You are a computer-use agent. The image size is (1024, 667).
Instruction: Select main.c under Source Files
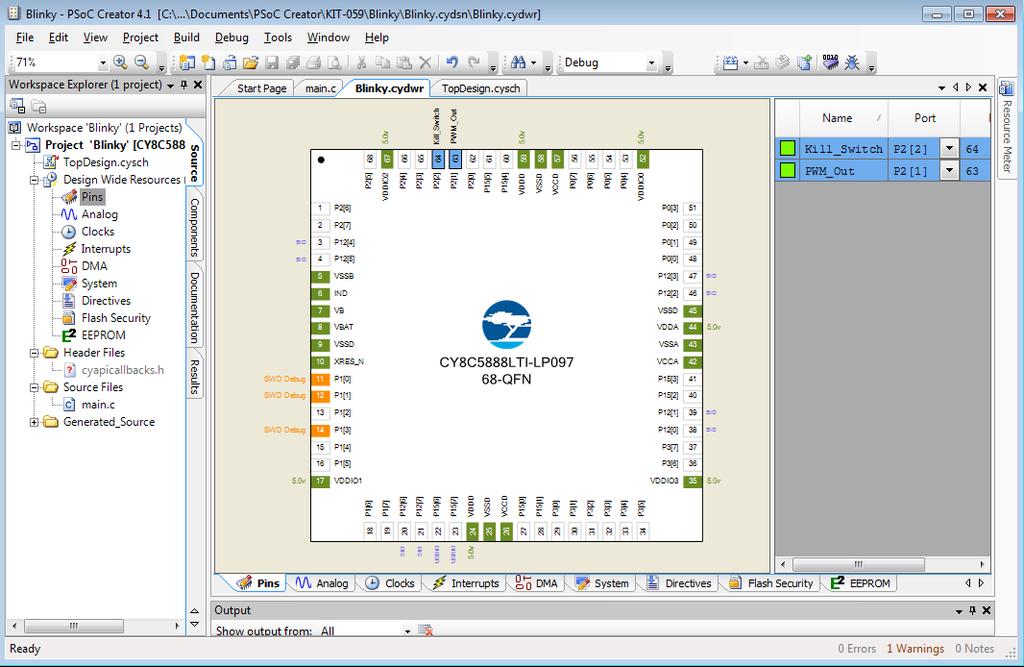pos(98,404)
